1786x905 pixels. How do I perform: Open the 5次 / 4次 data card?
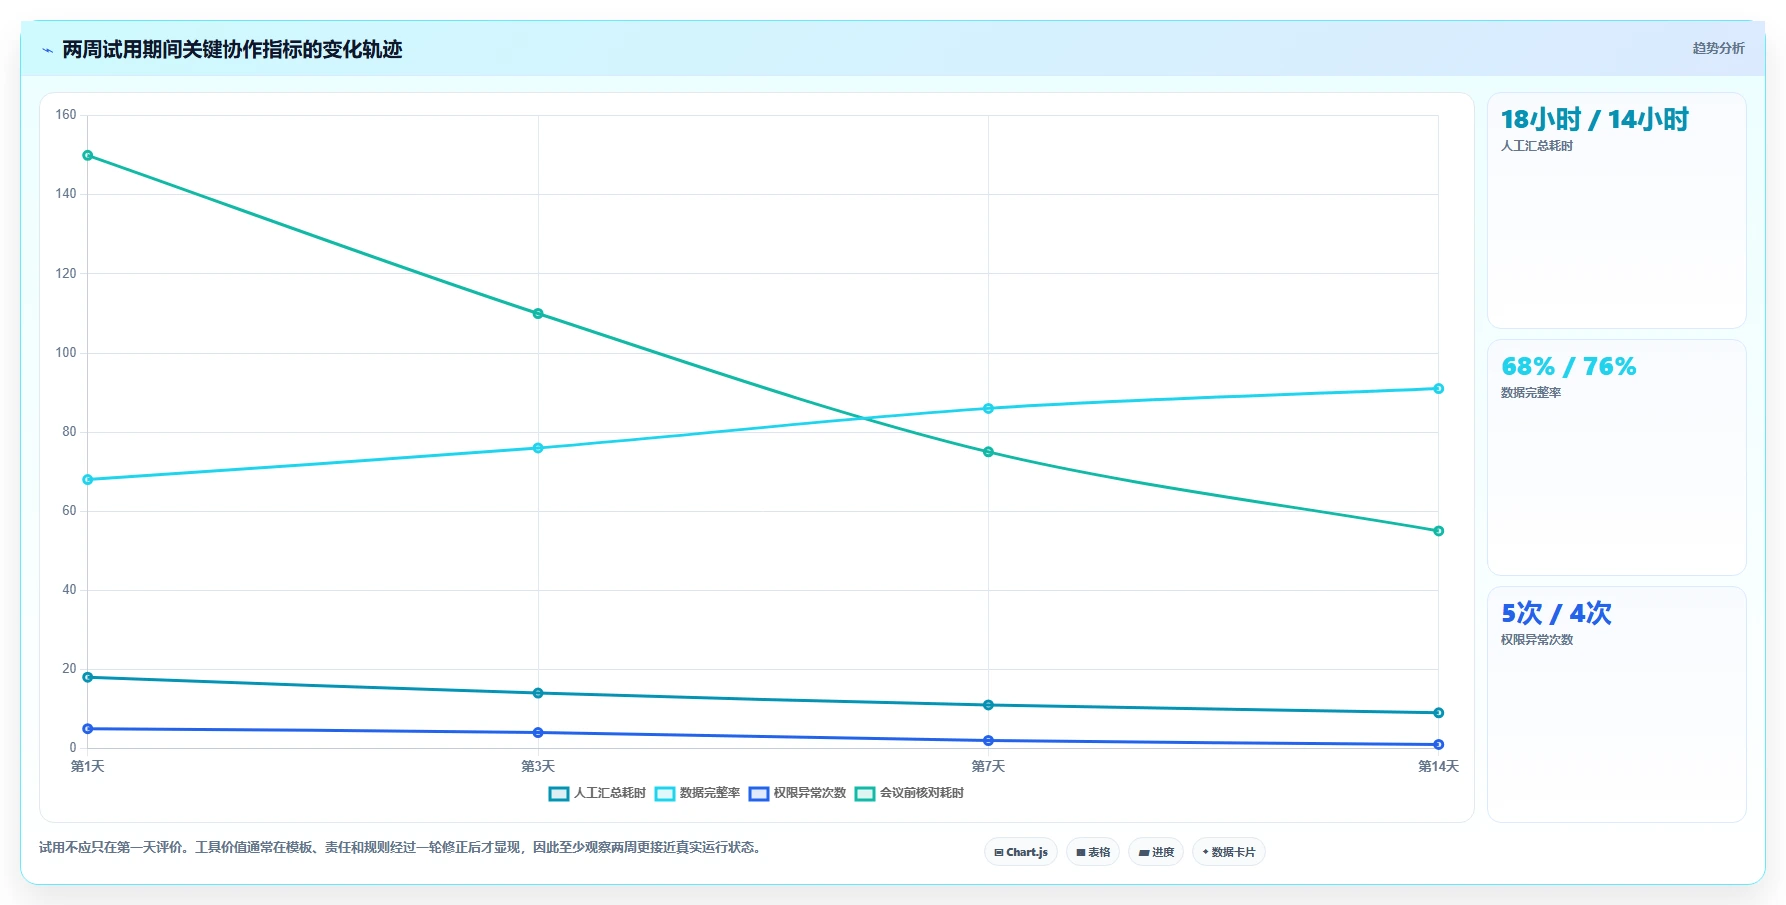click(x=1616, y=704)
